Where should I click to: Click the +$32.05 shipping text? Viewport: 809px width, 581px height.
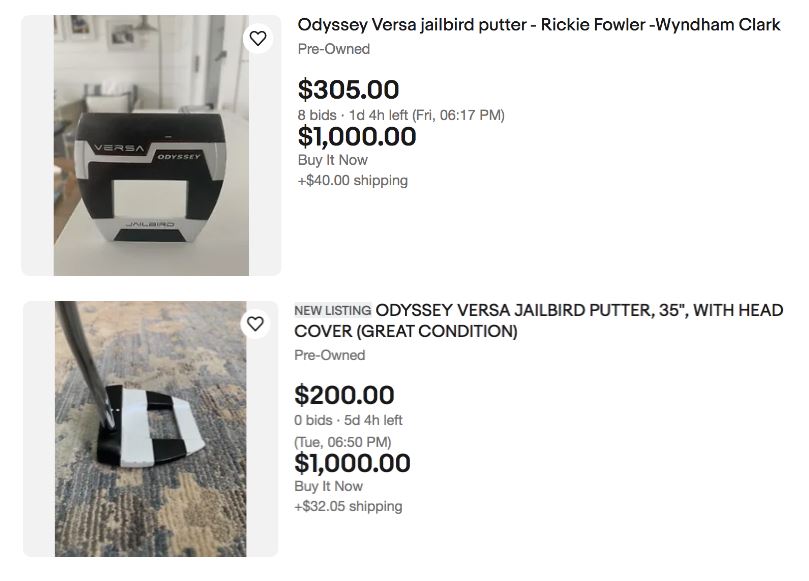point(349,506)
